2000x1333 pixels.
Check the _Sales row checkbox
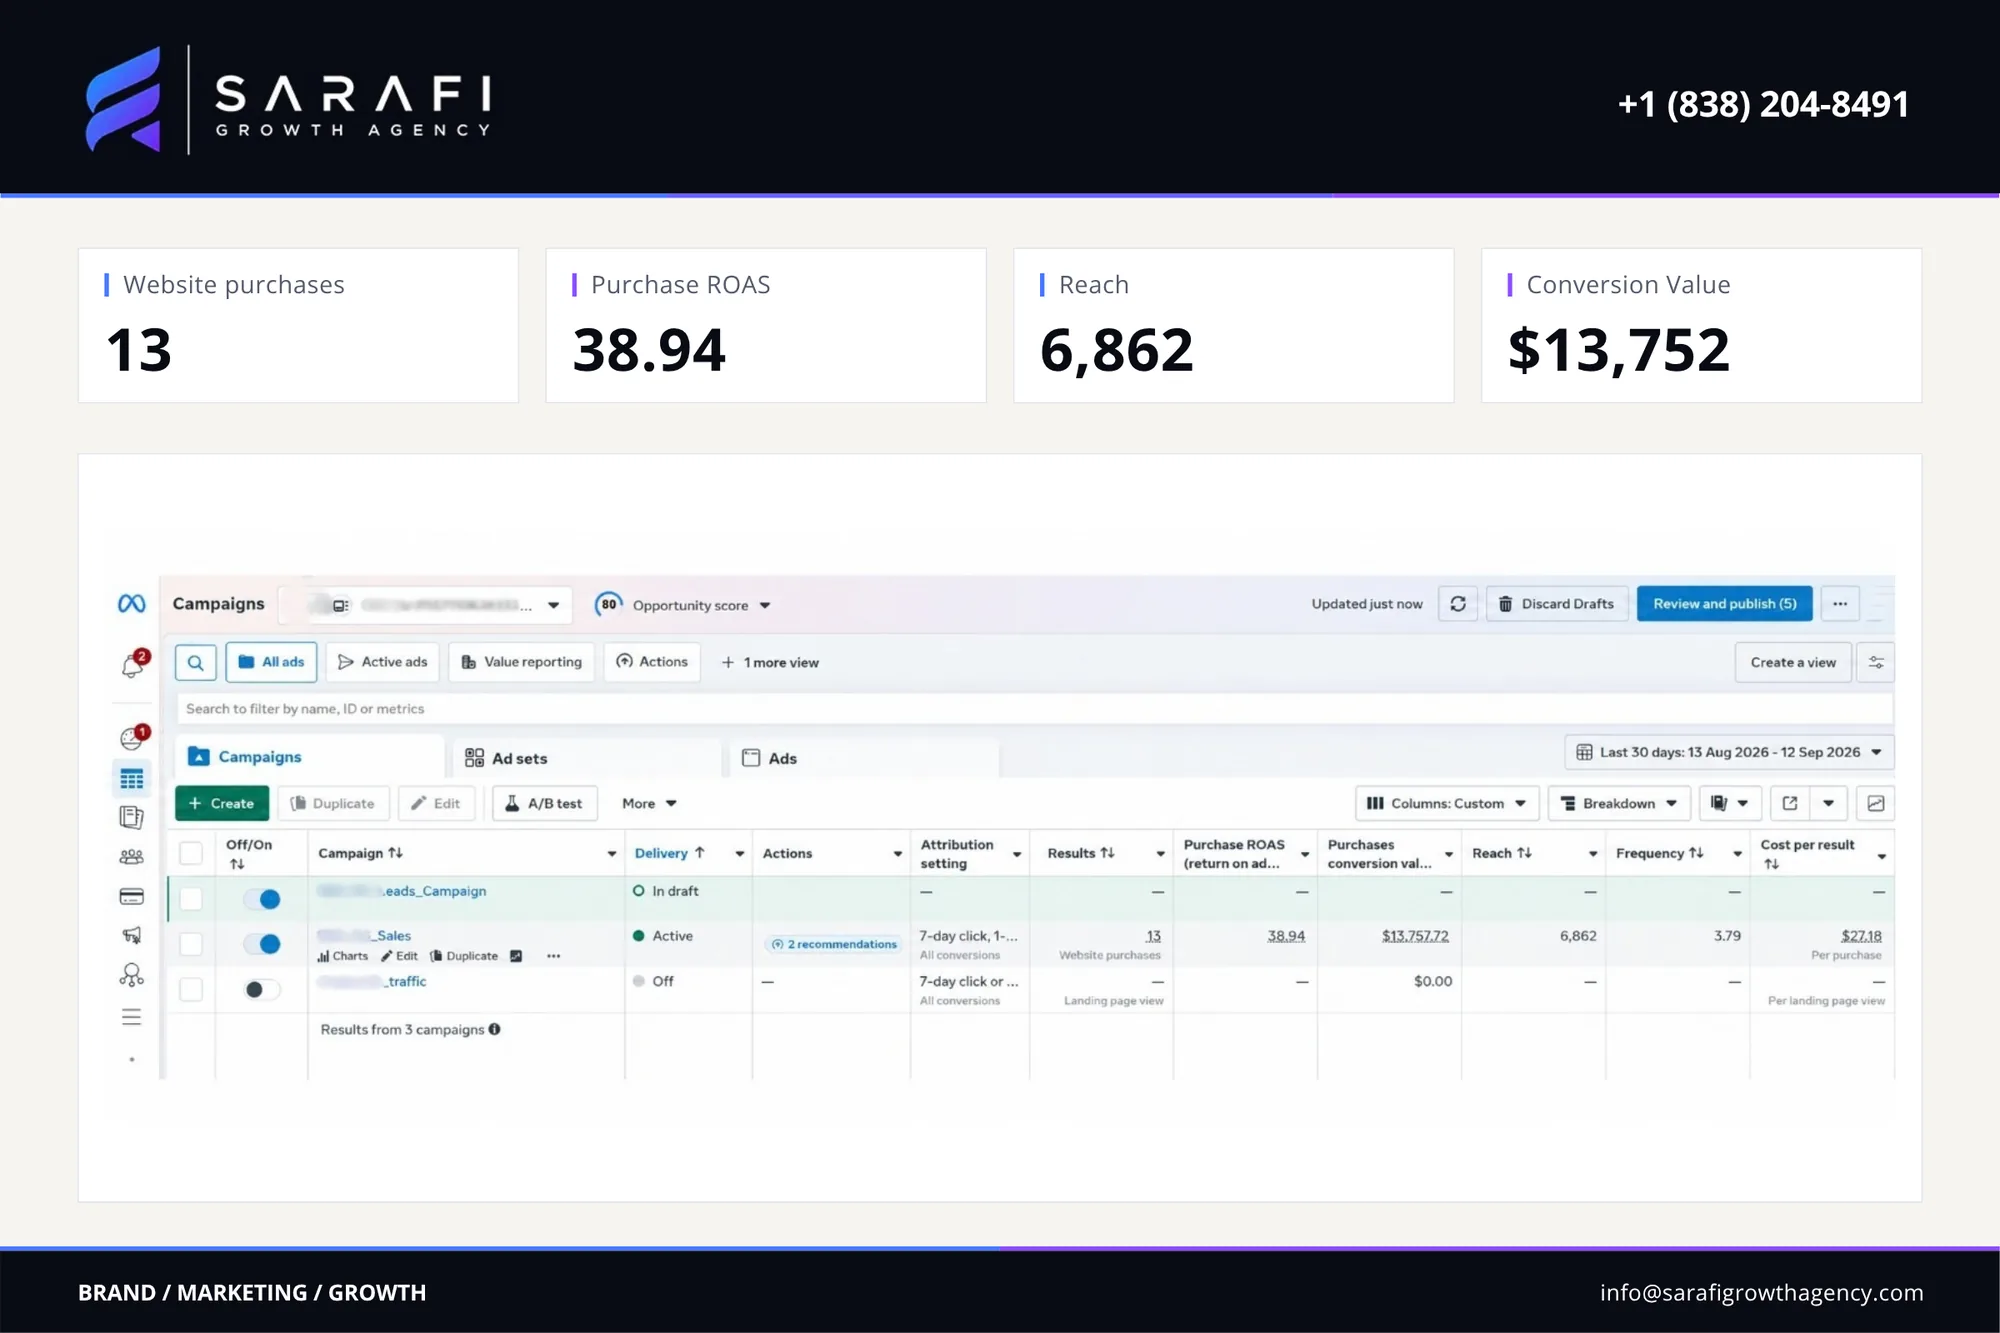[x=191, y=944]
